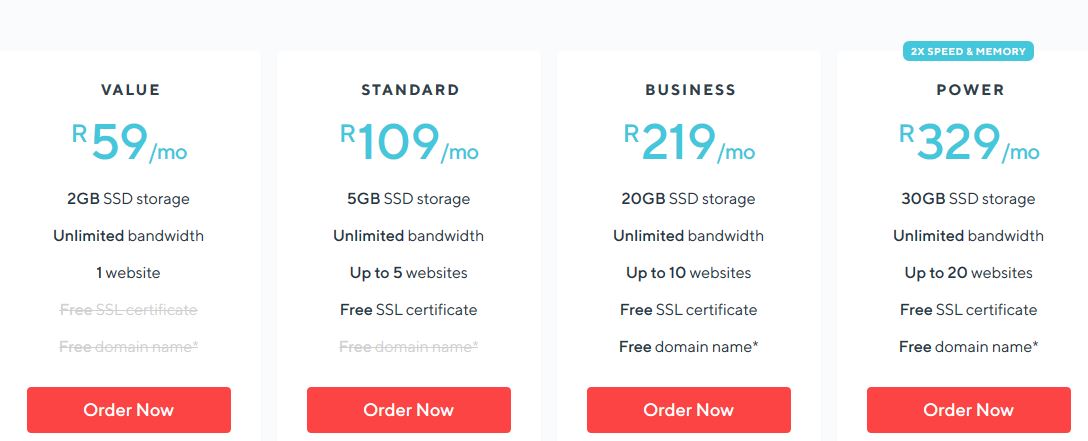Select the STANDARD plan heading

[x=410, y=89]
